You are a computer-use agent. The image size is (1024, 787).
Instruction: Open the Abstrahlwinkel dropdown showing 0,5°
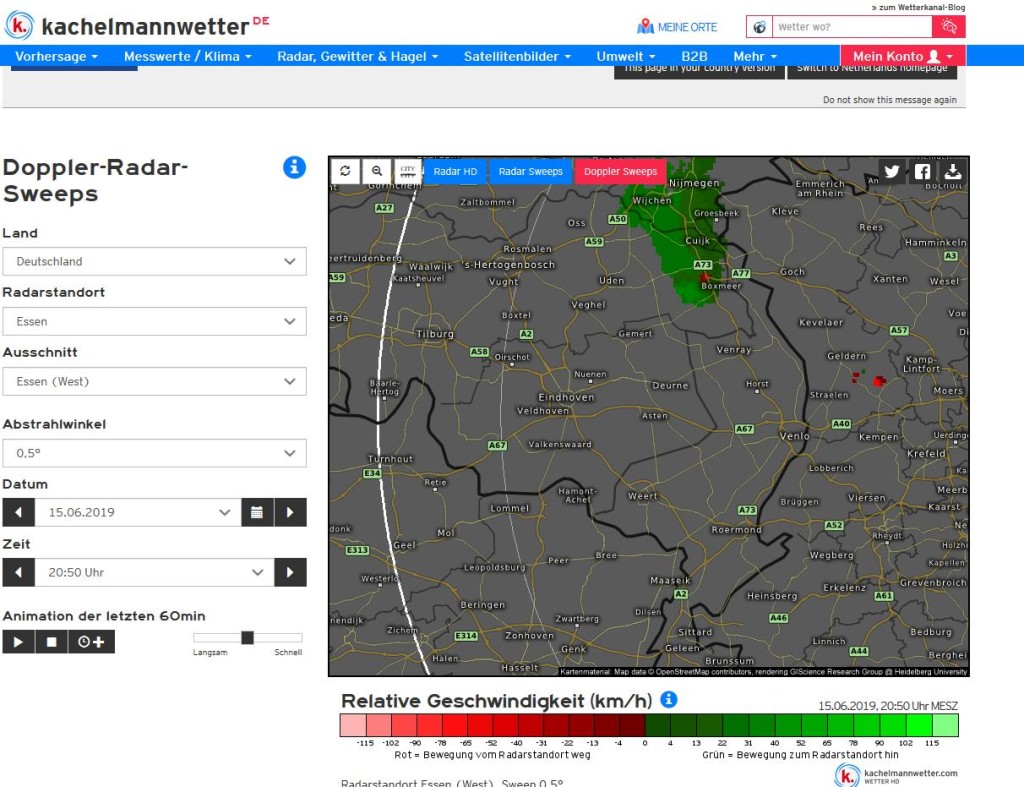154,453
